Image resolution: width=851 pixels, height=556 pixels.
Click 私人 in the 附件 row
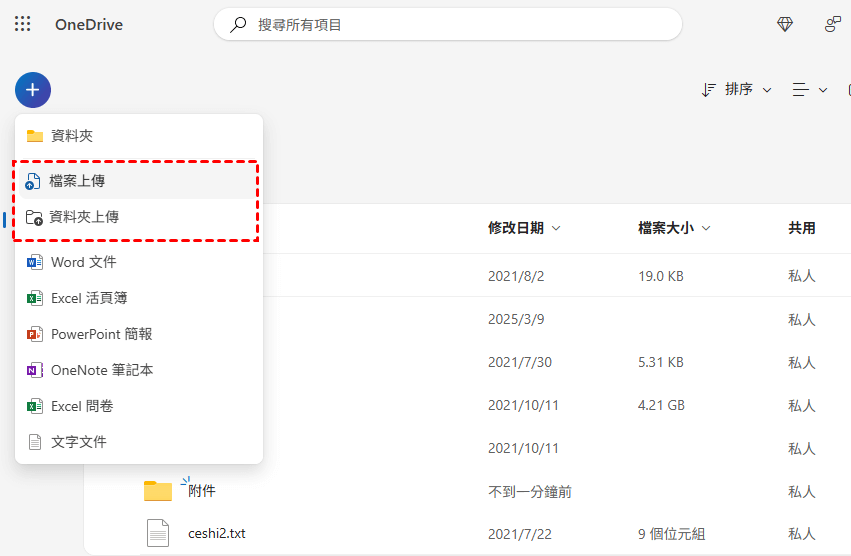pyautogui.click(x=802, y=491)
